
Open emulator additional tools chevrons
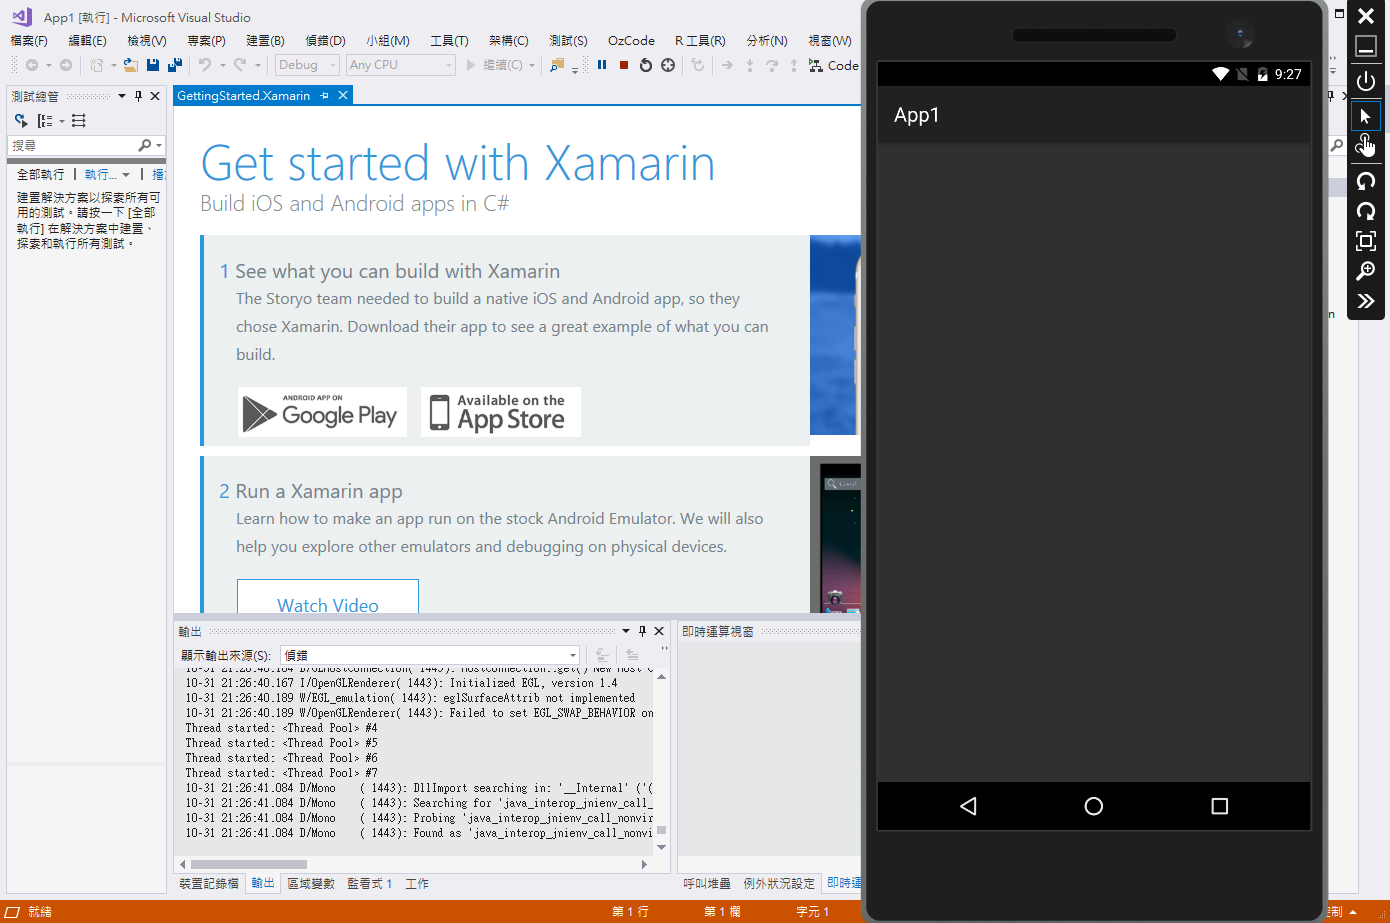coord(1366,301)
